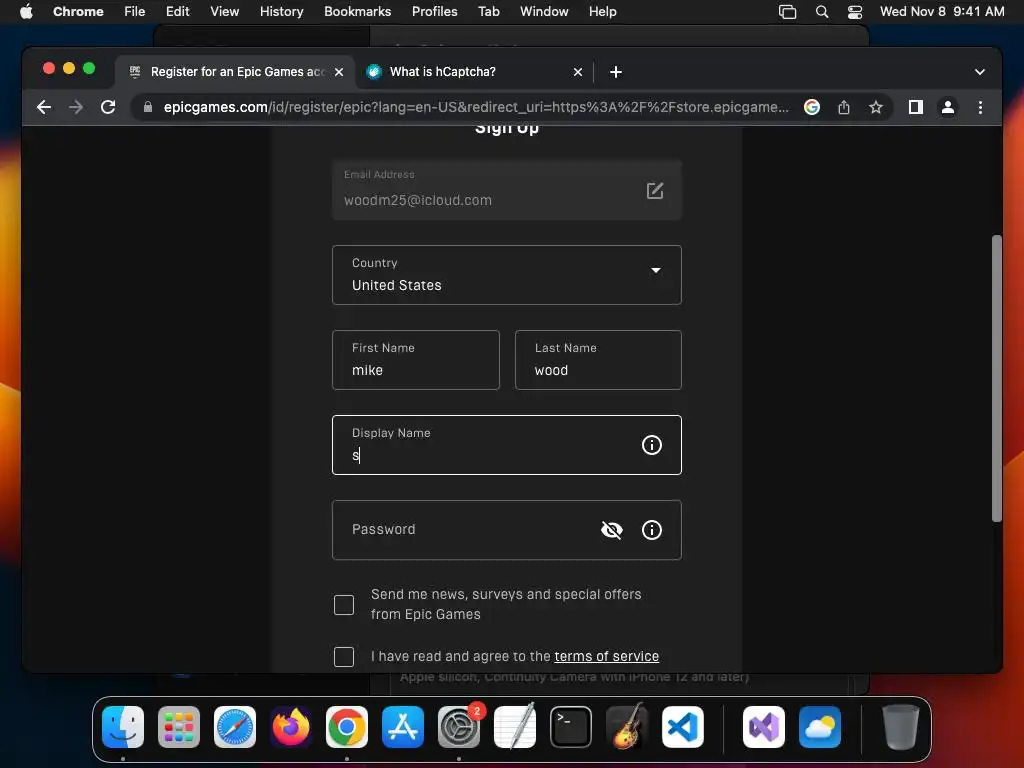This screenshot has width=1024, height=768.
Task: Click the browser address bar URL
Action: point(476,107)
